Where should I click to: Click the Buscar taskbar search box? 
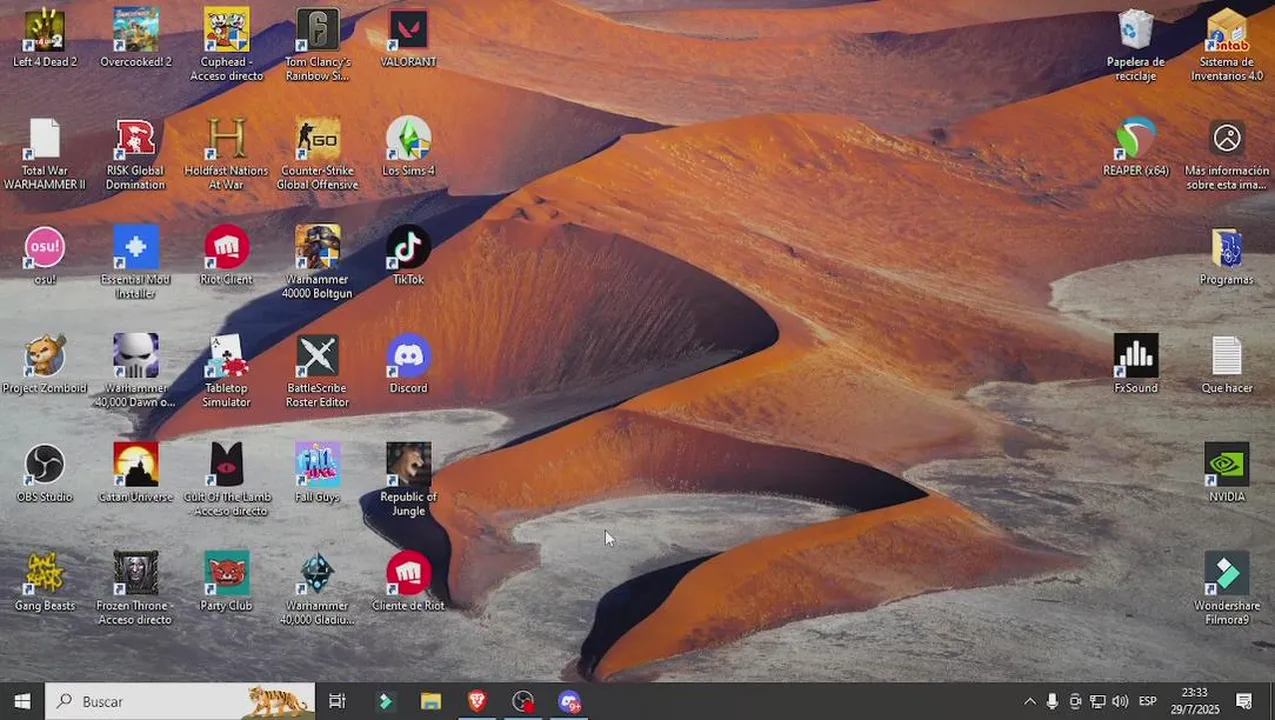[x=180, y=701]
